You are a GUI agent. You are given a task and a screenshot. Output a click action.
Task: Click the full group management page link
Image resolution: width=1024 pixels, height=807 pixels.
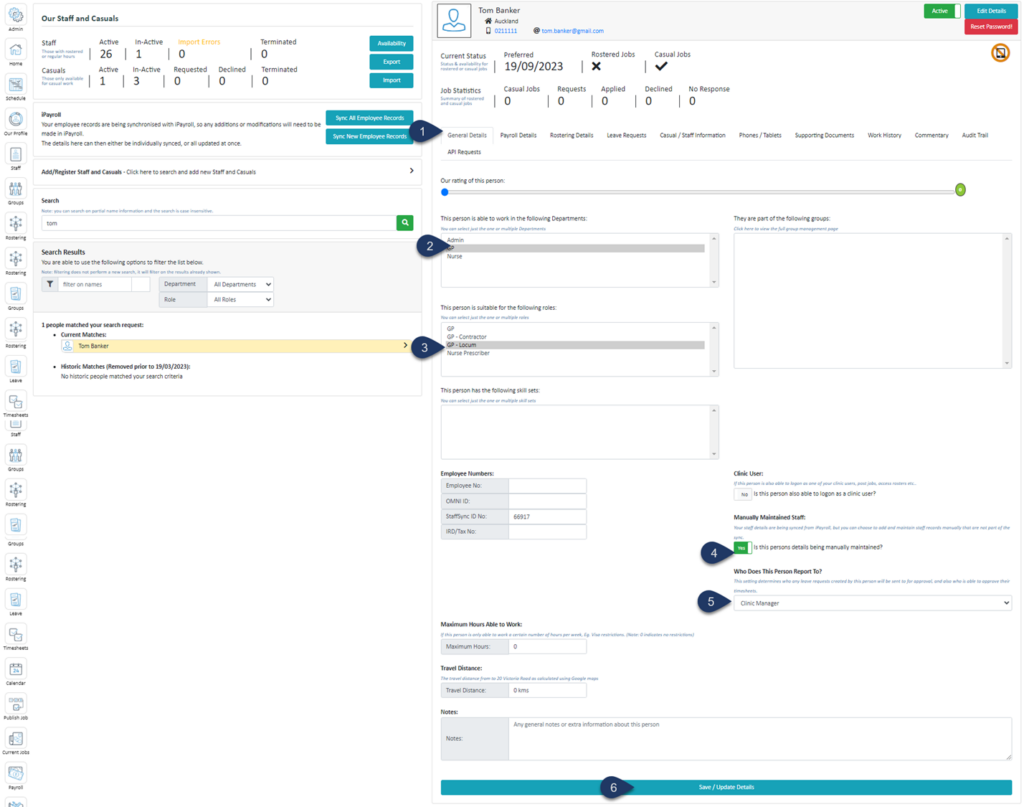[786, 229]
